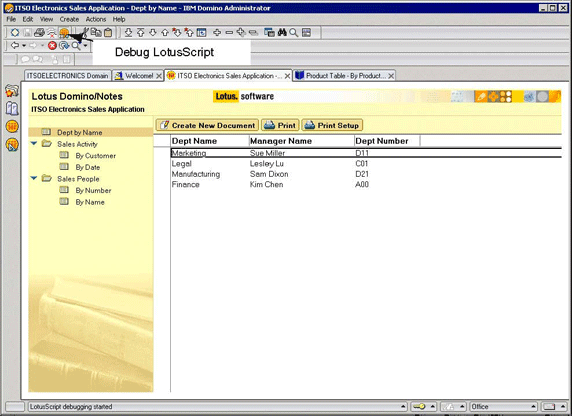Viewport: 572px width, 416px height.
Task: Click the Dept Number column header
Action: (x=387, y=141)
